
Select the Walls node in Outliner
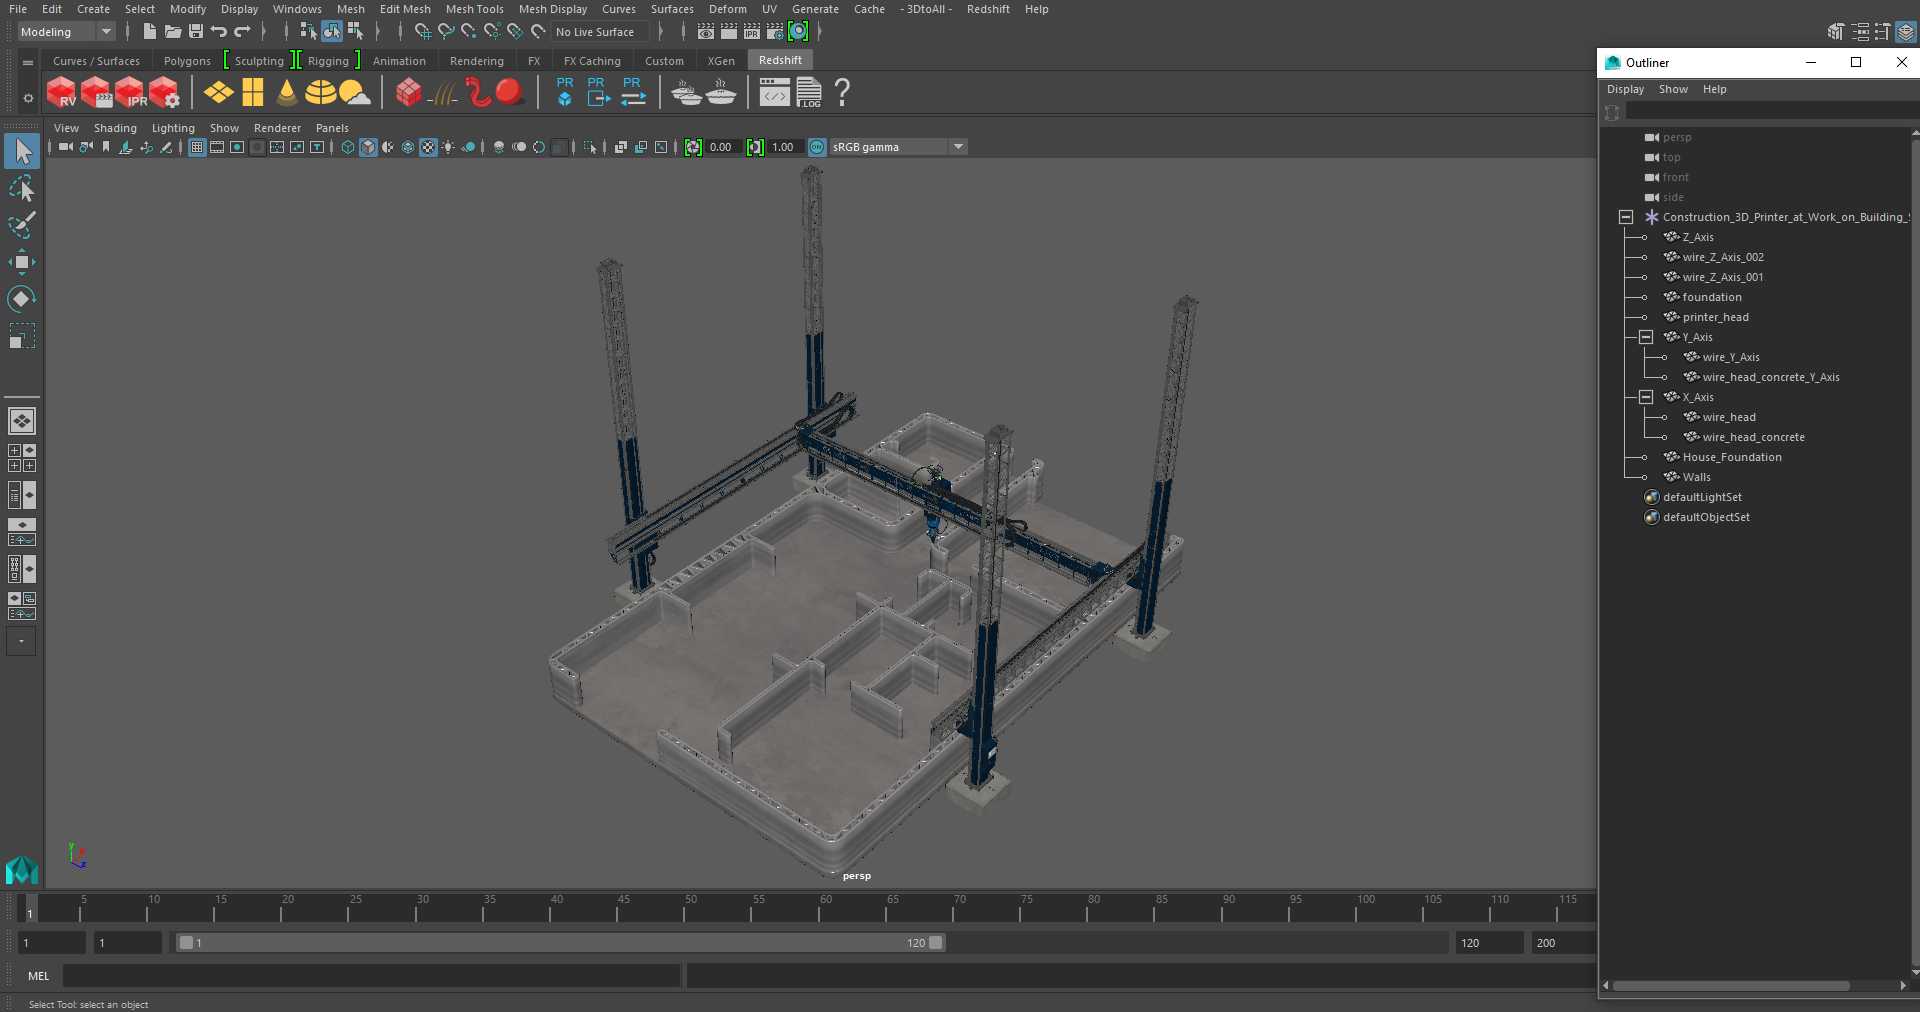[1696, 477]
